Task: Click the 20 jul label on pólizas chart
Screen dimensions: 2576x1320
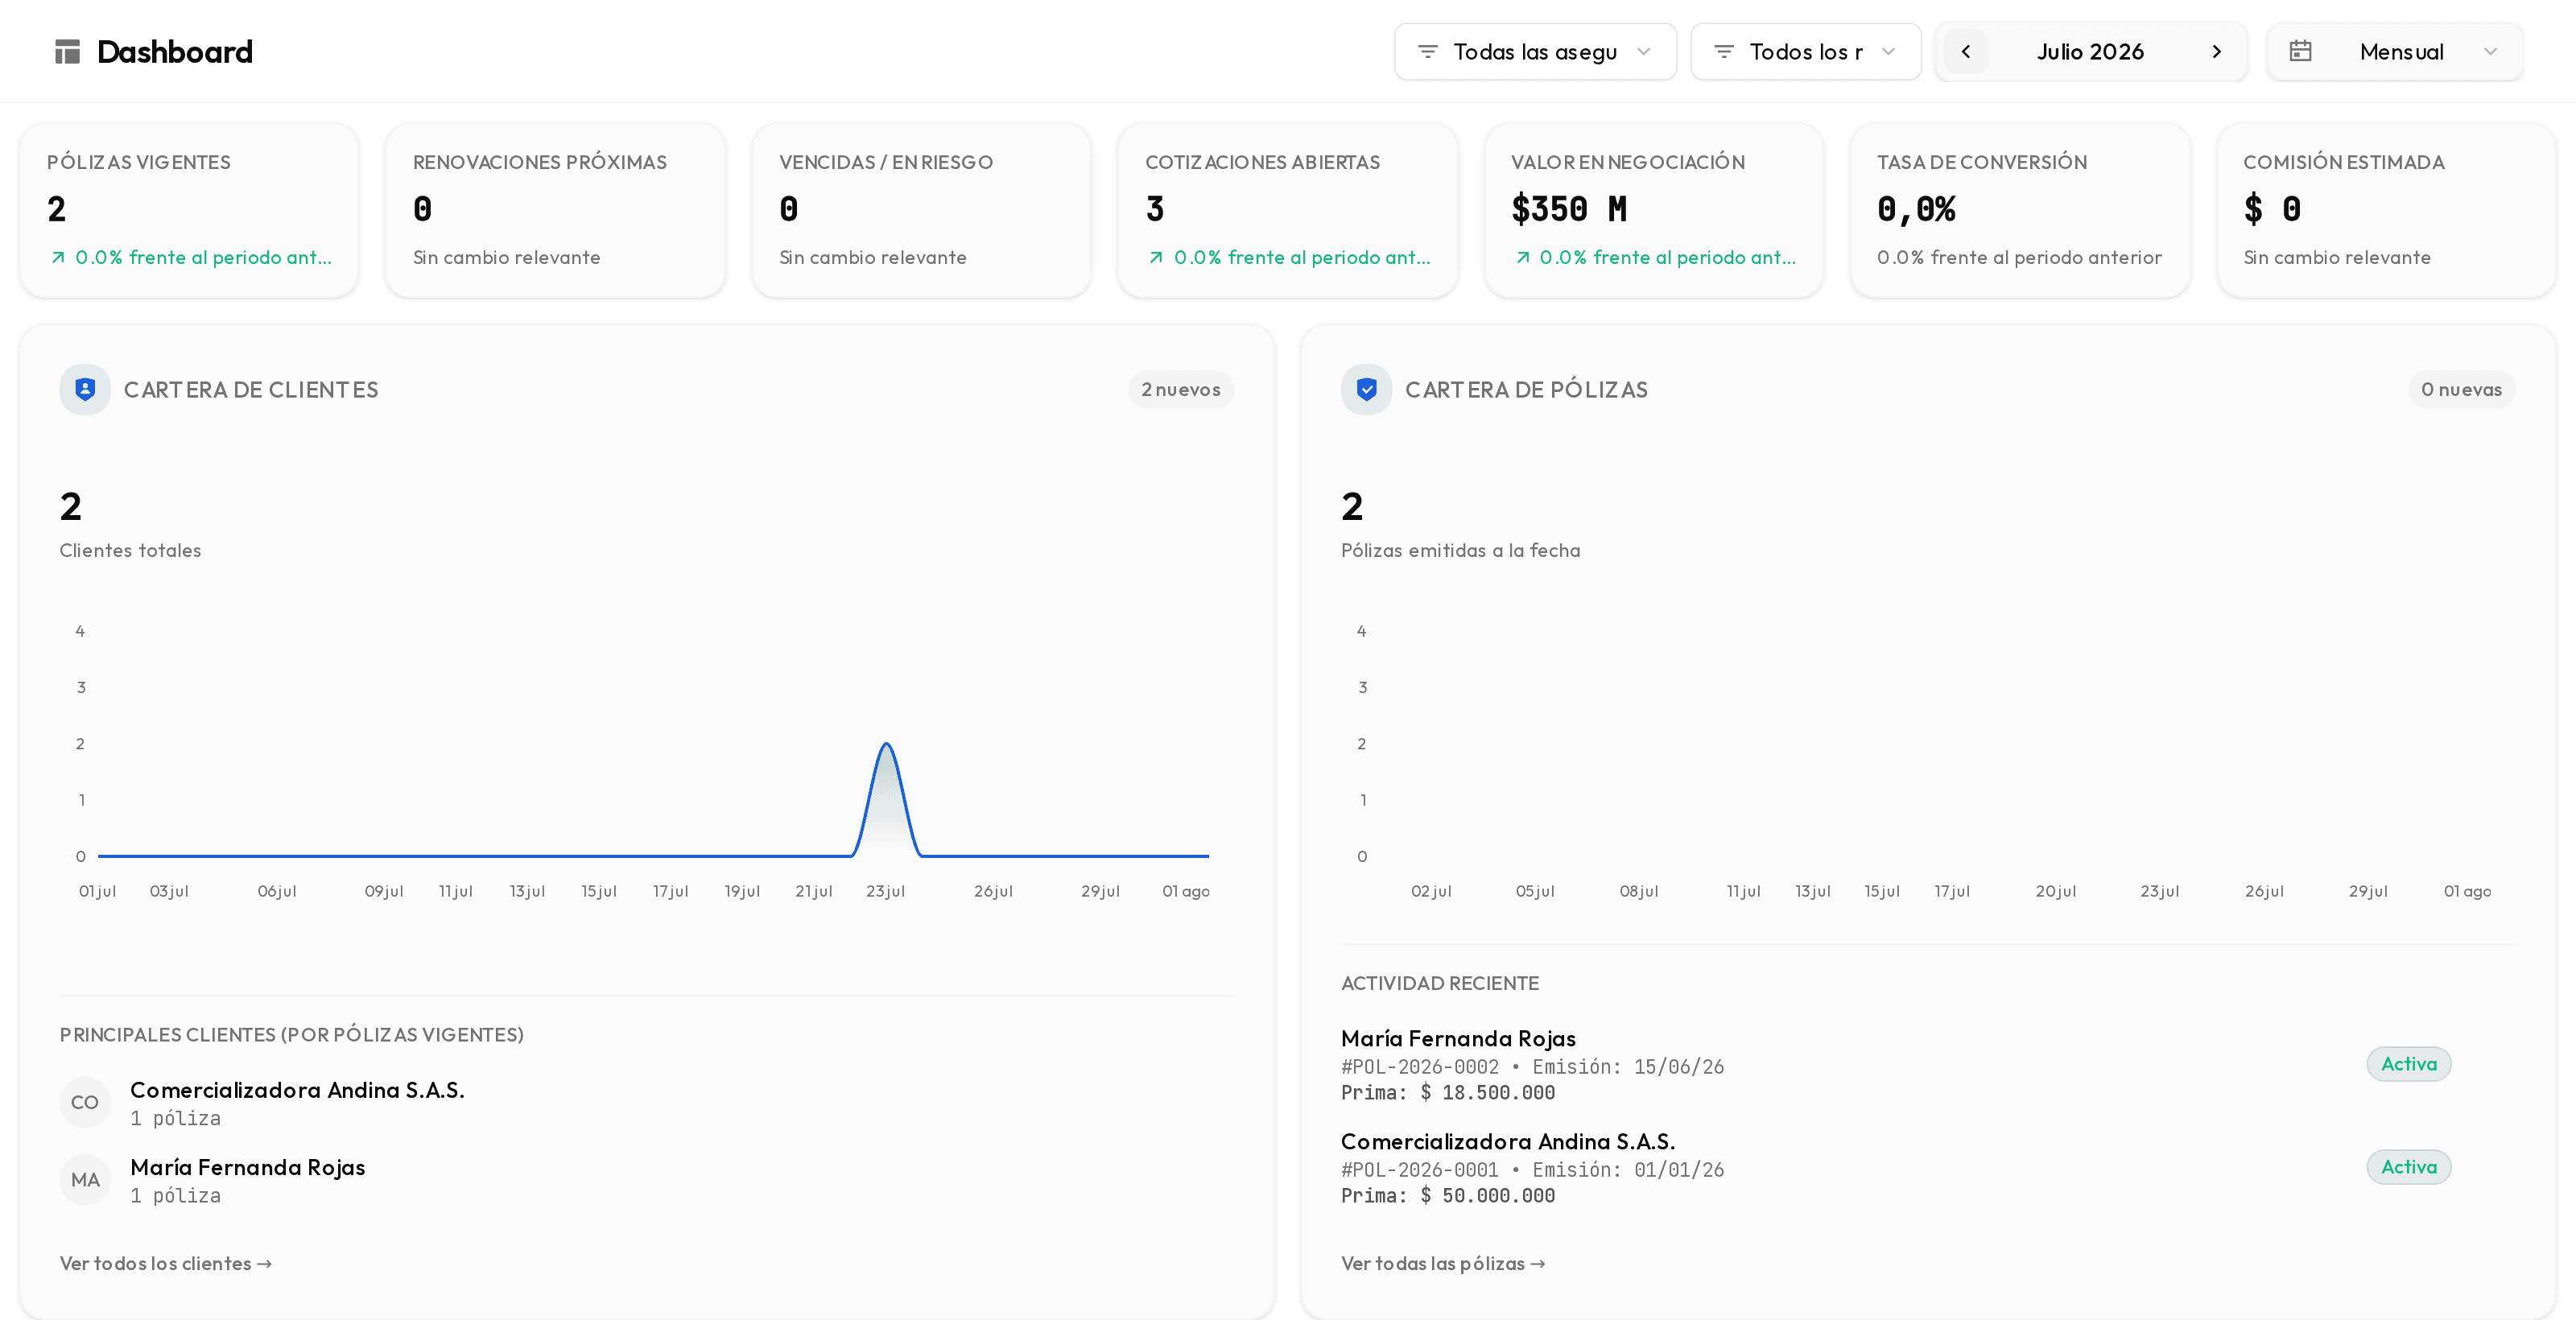Action: click(2056, 891)
